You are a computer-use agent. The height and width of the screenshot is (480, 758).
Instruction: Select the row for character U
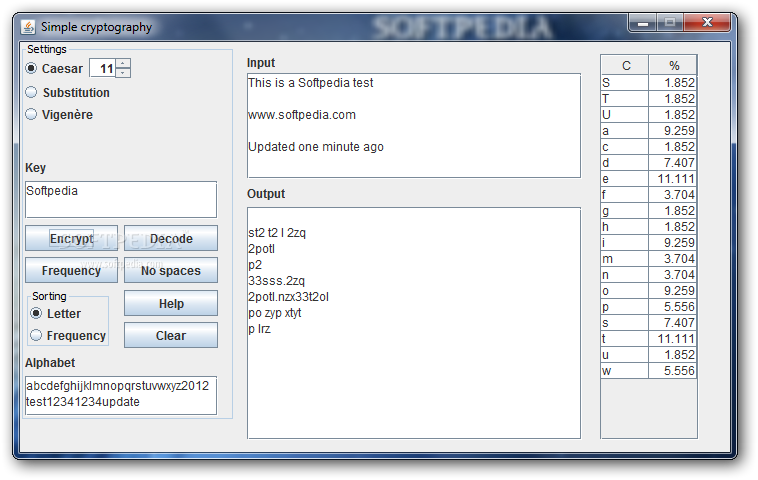point(649,115)
